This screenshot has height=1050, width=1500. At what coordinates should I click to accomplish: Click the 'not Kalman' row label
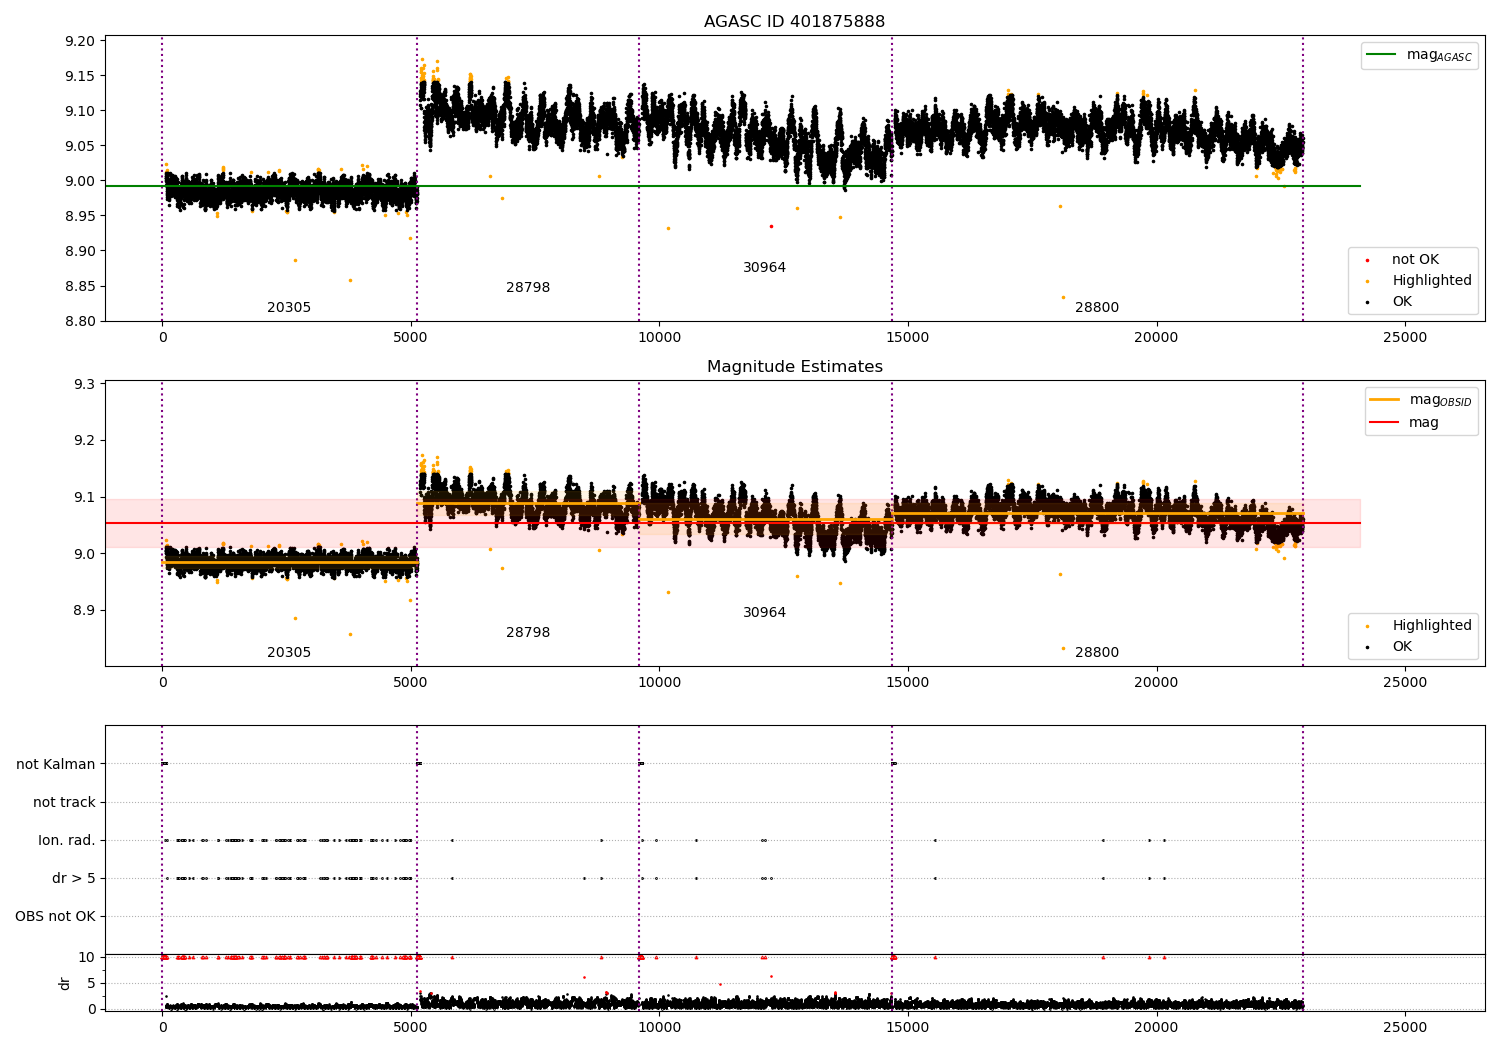(x=56, y=765)
